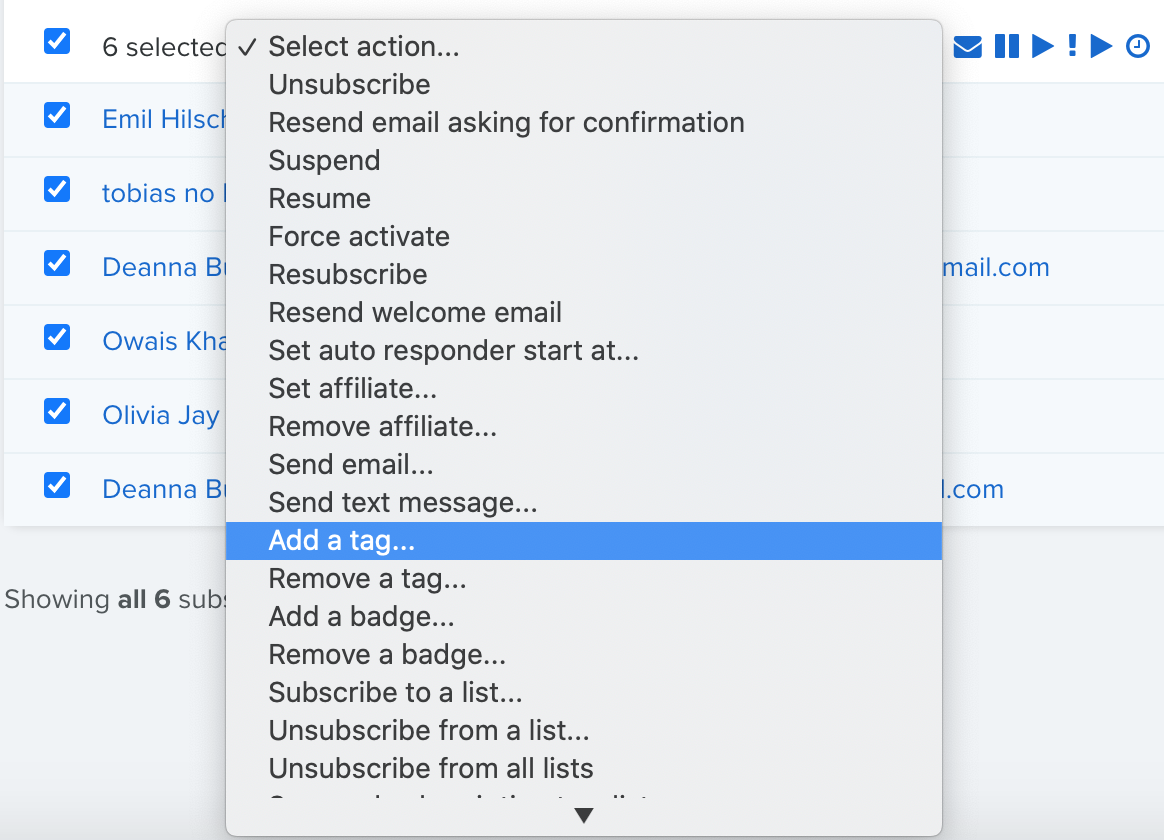Uncheck the Emil Hilsch row checkbox

[x=57, y=116]
